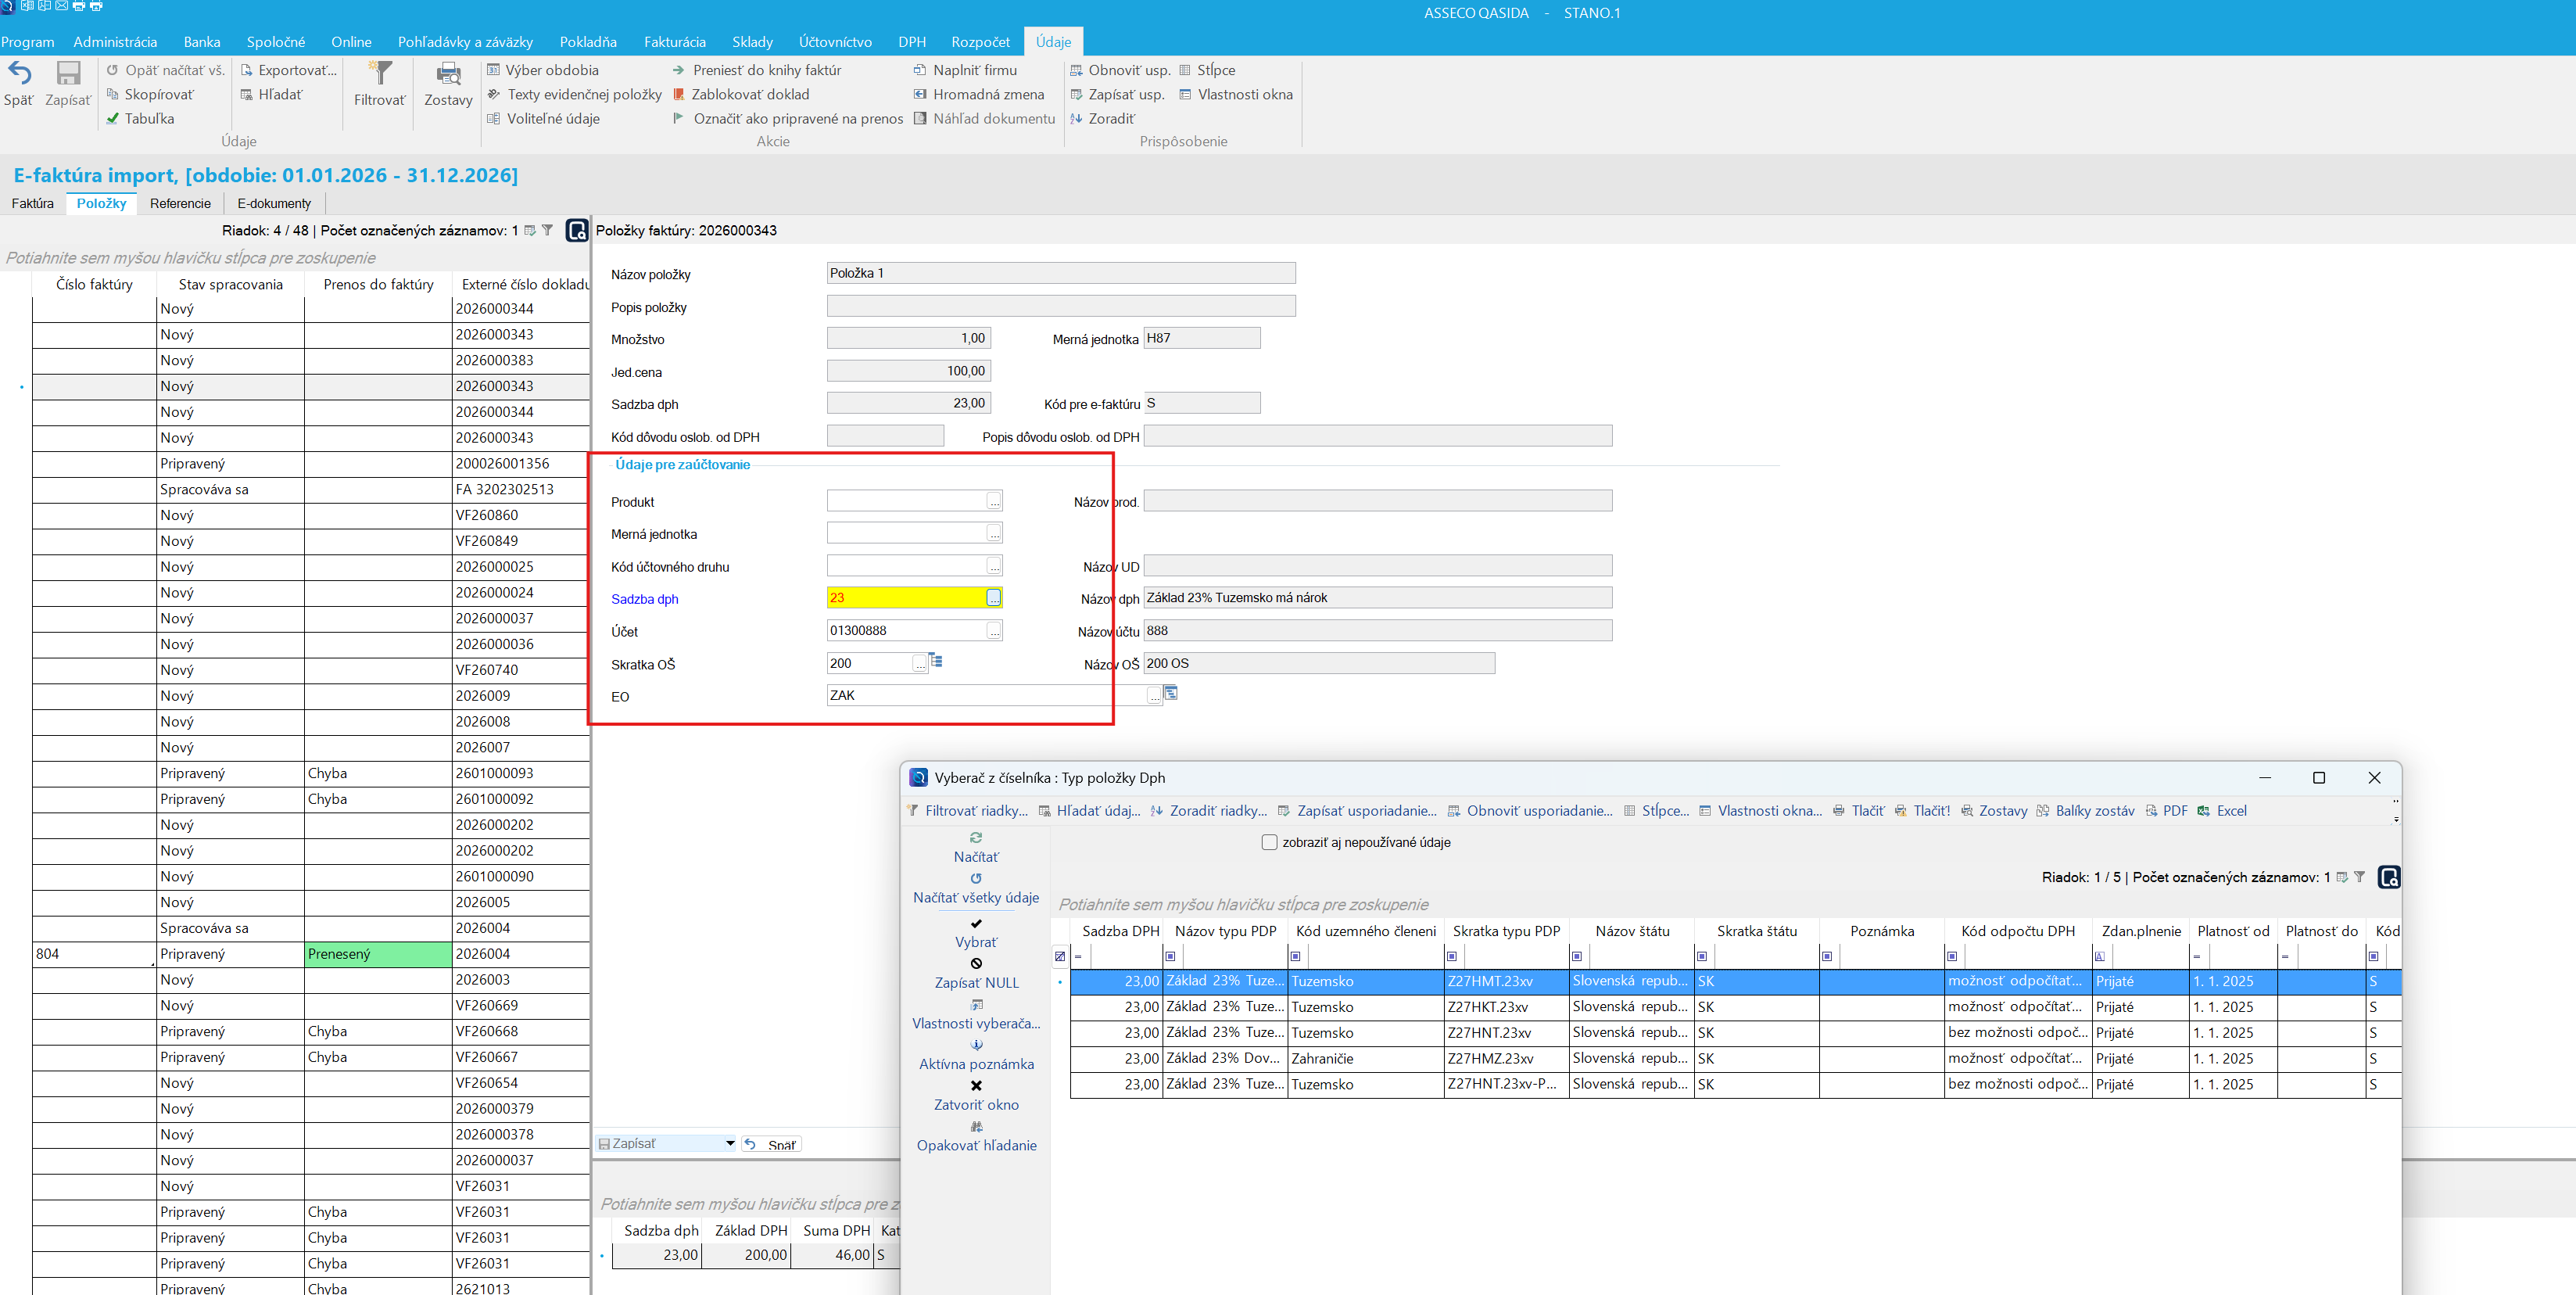Open the Kód účtovného druhu lookup button

[994, 566]
